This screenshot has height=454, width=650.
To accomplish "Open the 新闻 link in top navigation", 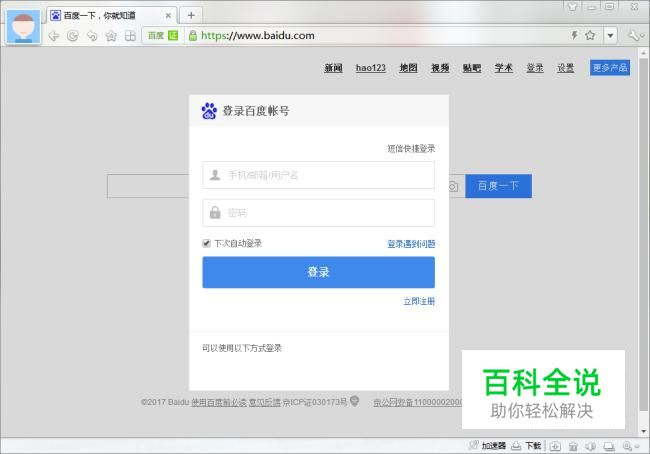I will click(333, 68).
